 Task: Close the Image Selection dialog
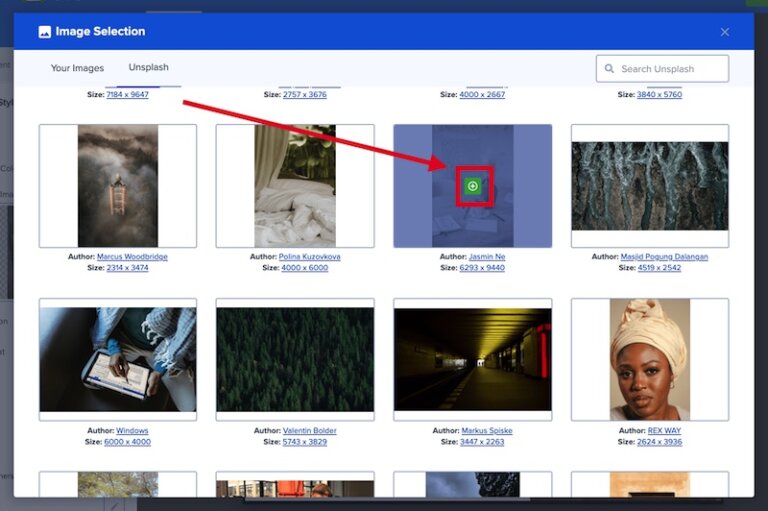[725, 32]
